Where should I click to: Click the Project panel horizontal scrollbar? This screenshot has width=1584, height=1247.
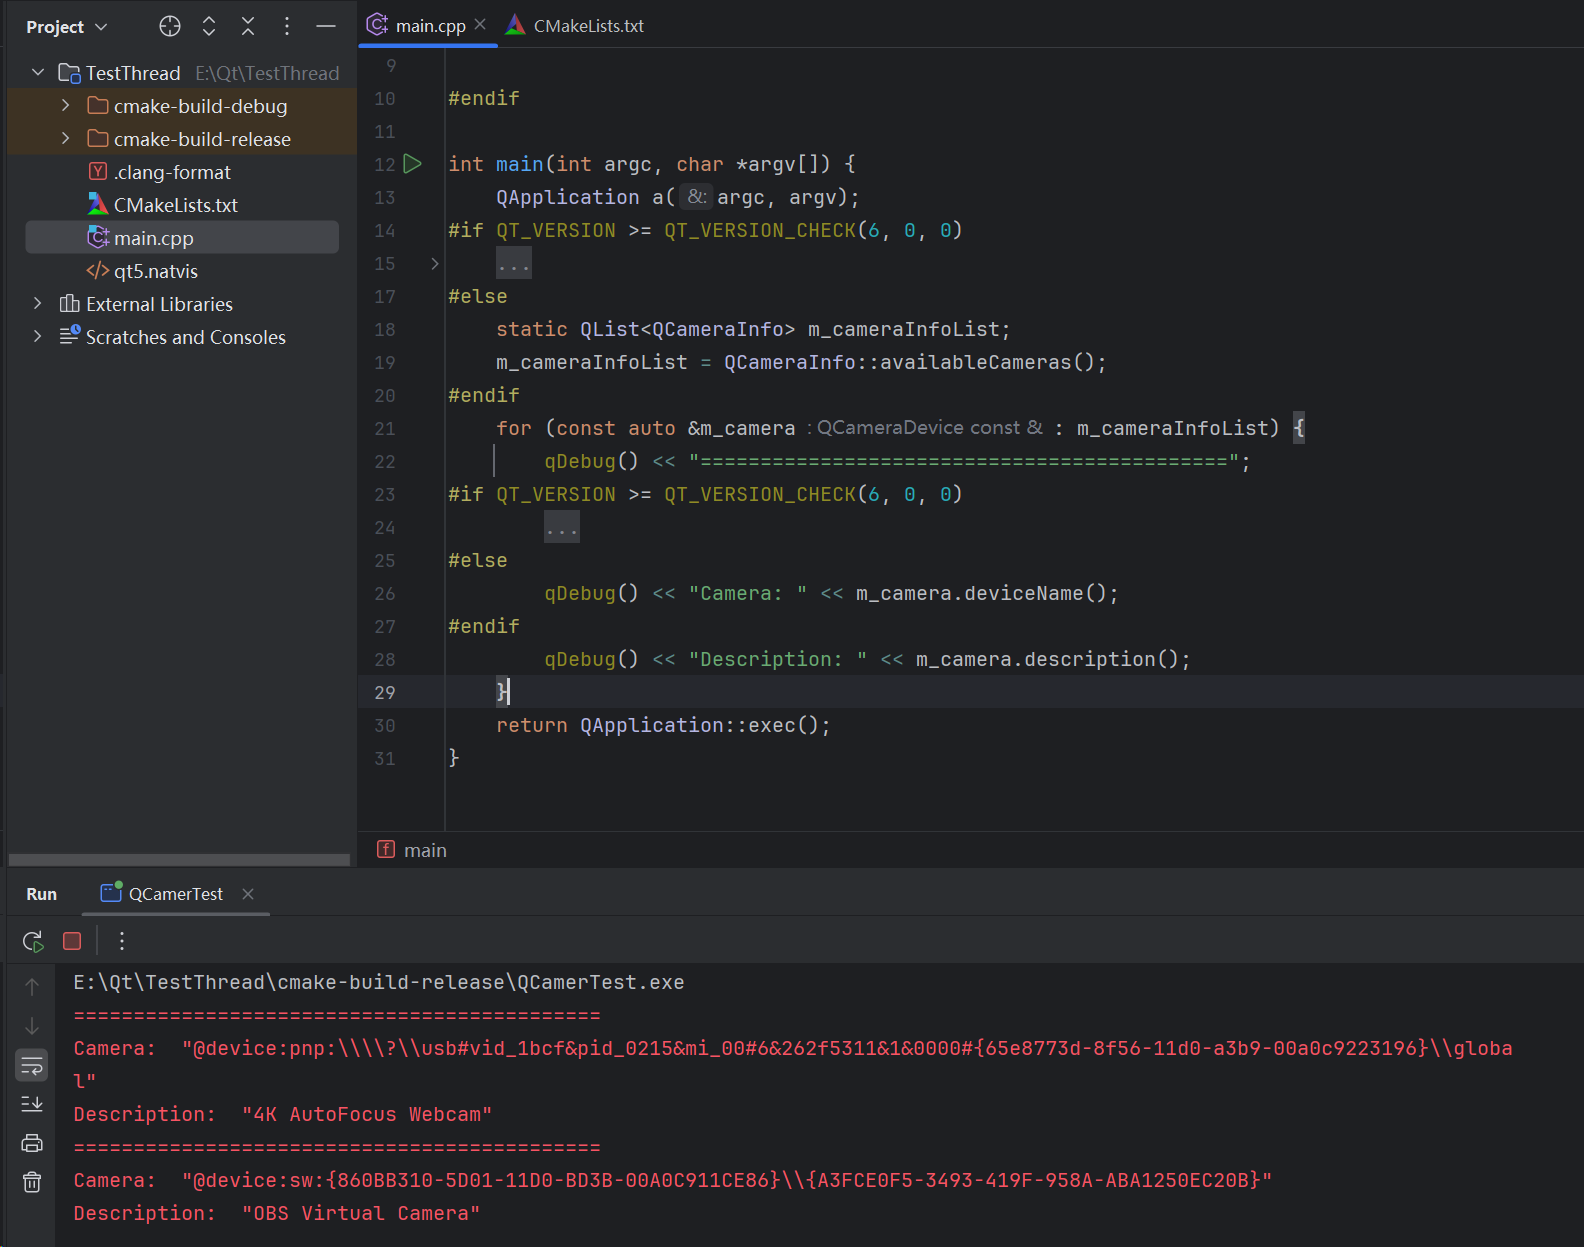coord(180,860)
